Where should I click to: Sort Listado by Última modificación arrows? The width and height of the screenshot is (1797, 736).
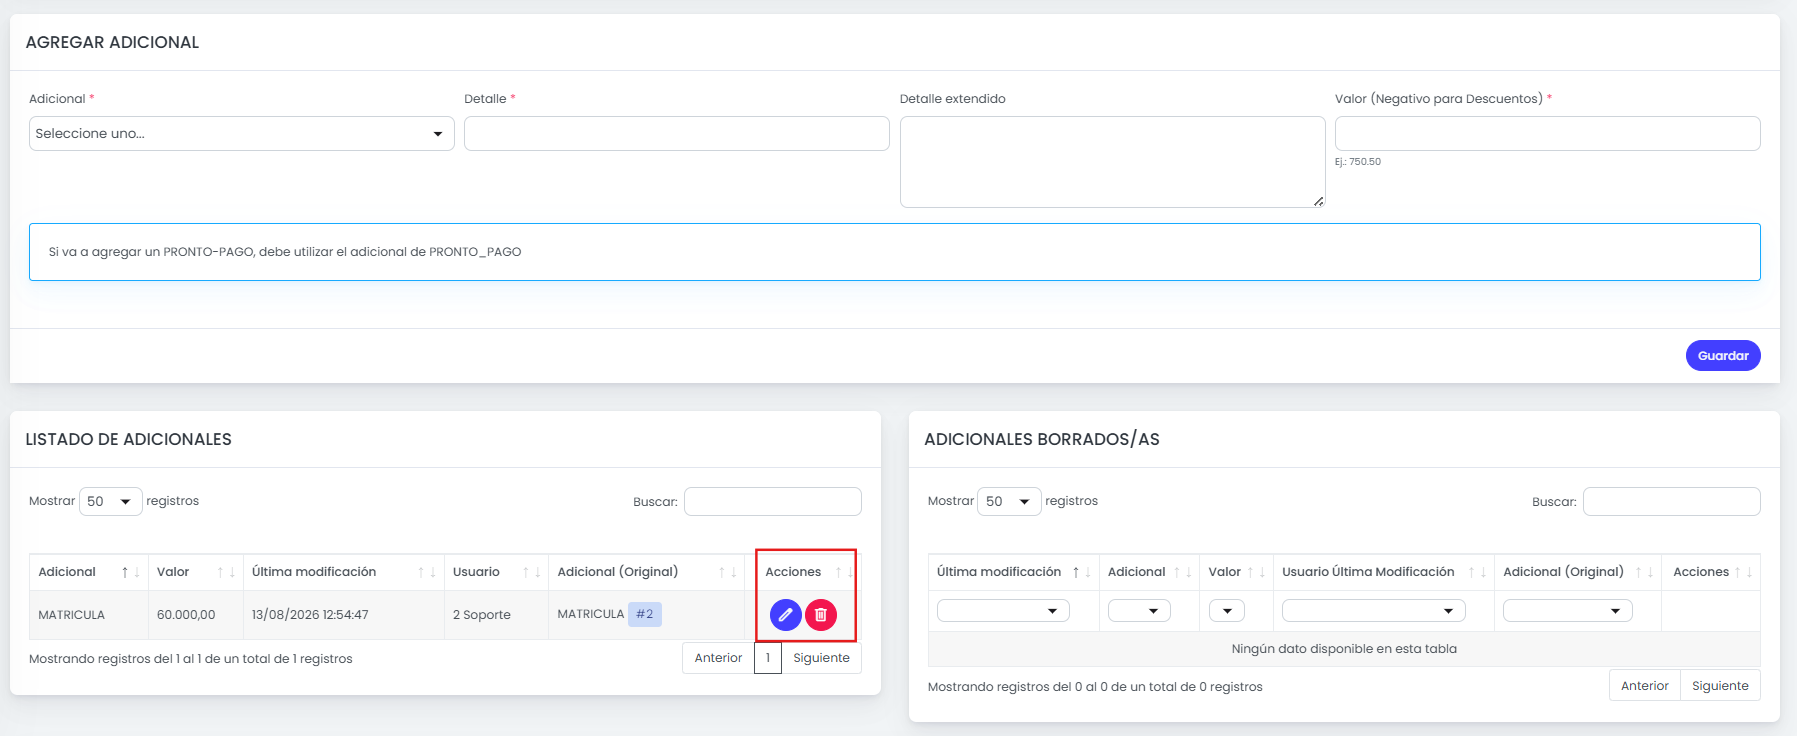tap(427, 572)
